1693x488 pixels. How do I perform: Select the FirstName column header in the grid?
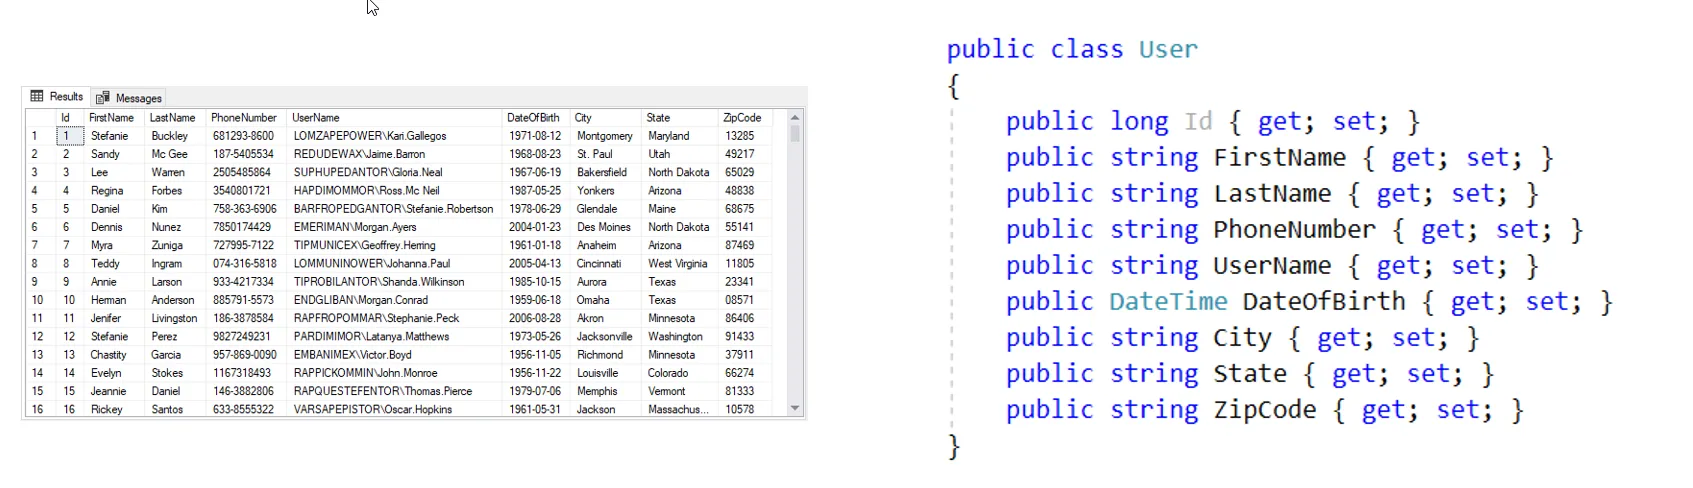114,118
